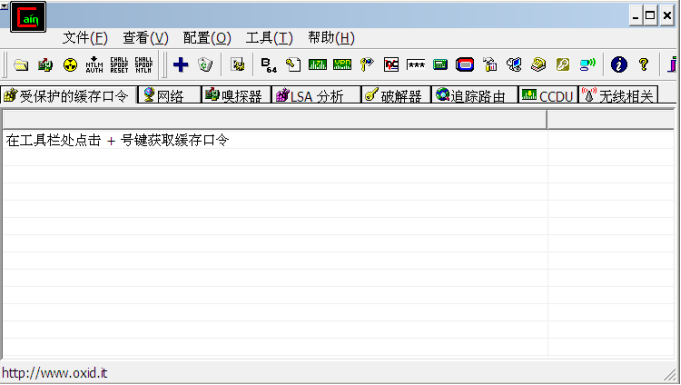This screenshot has width=681, height=385.
Task: Click the yellow telephone toolbar icon
Action: pos(539,65)
